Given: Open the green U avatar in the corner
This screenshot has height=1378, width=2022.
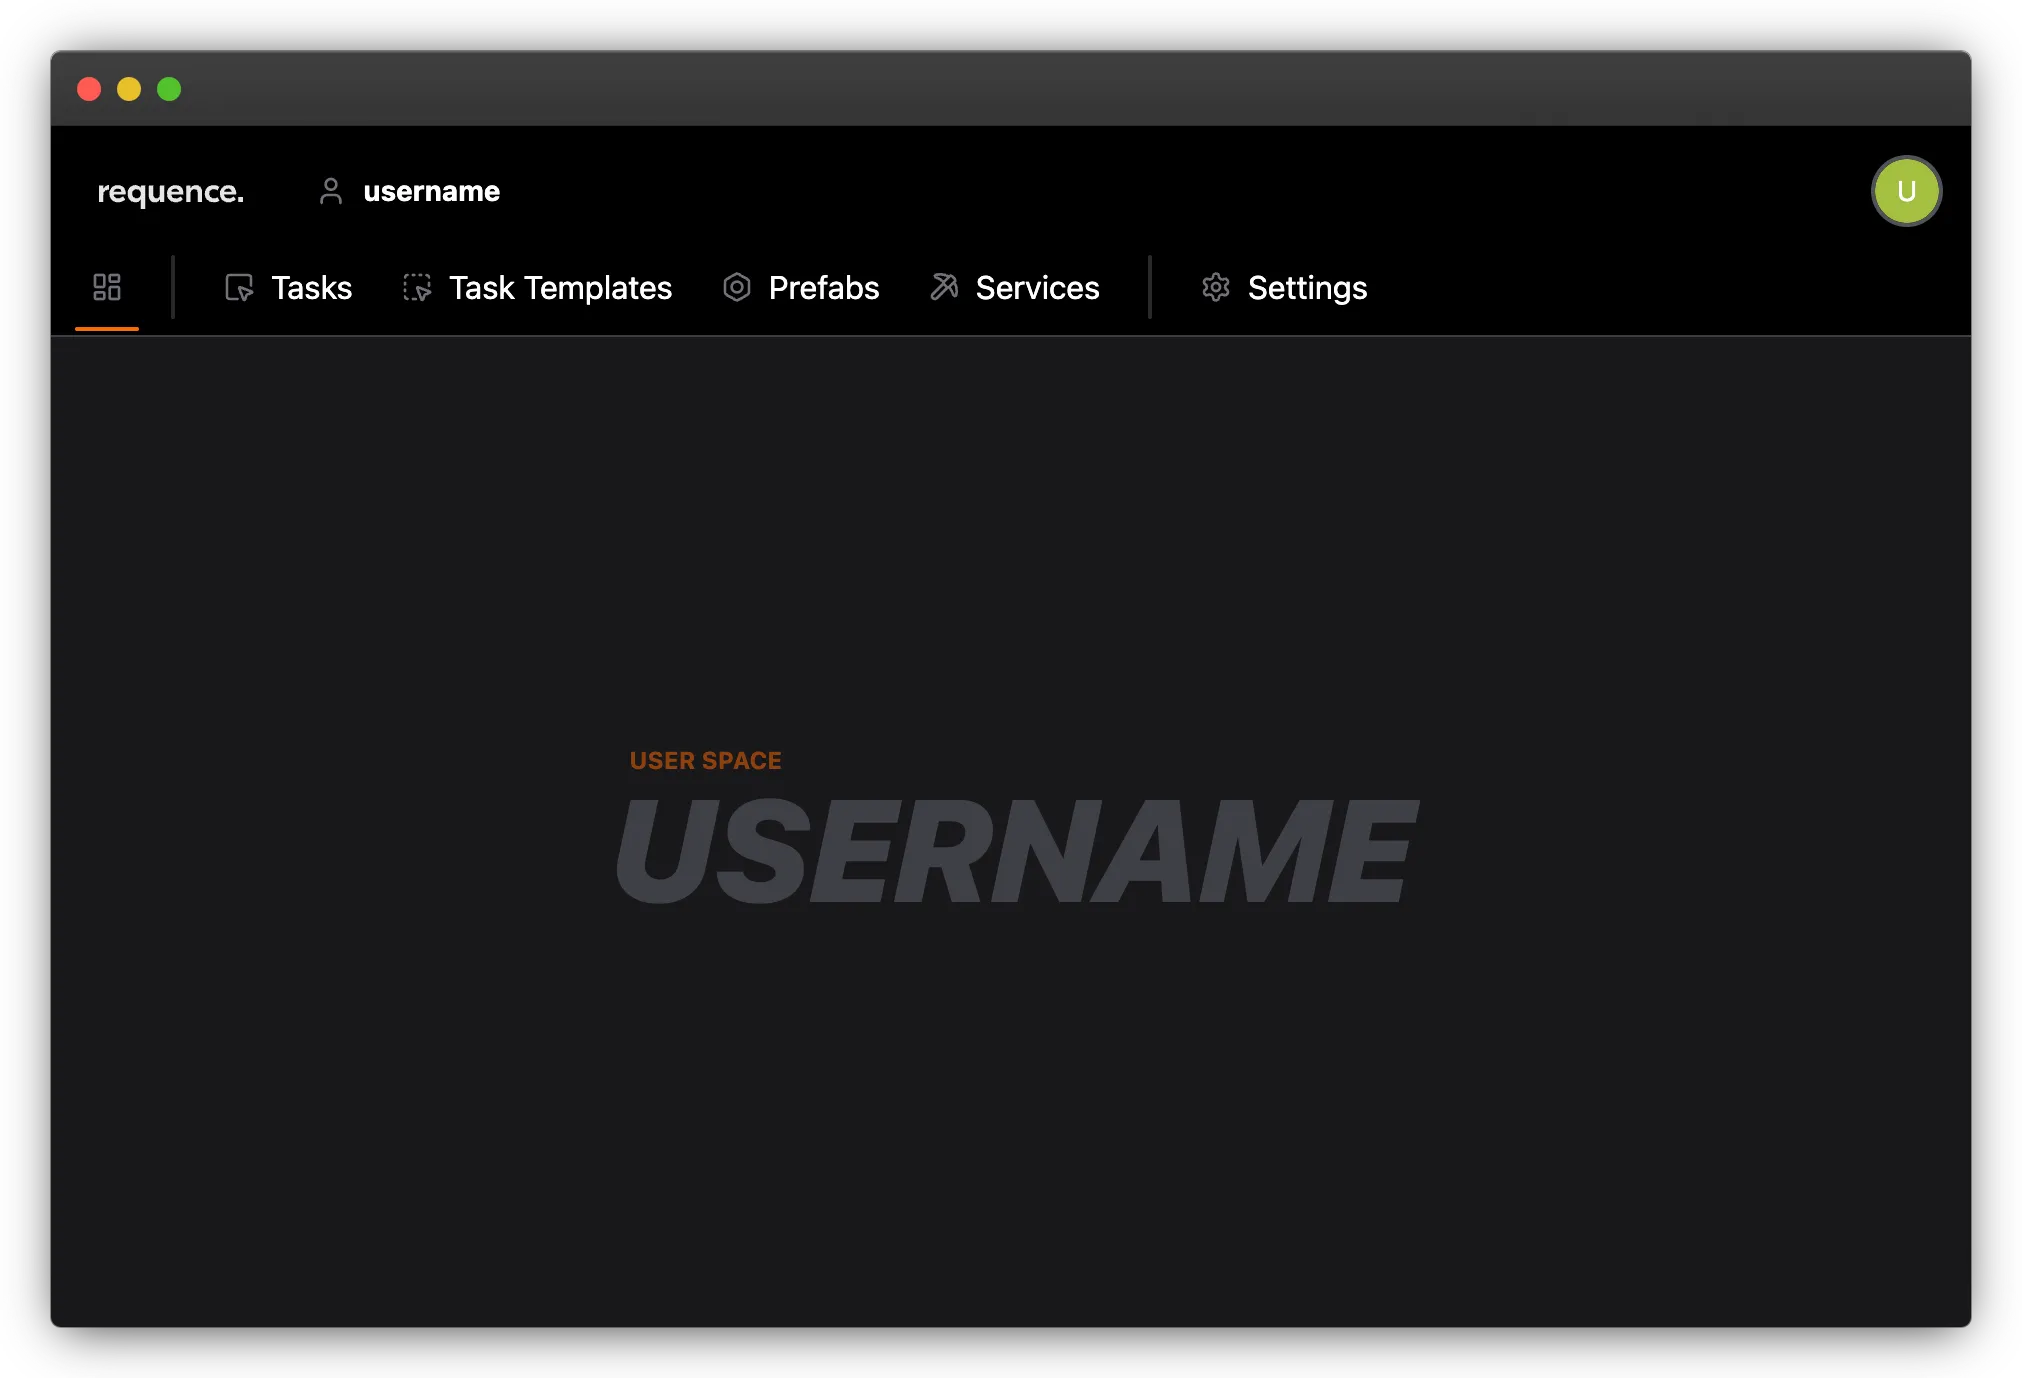Looking at the screenshot, I should coord(1906,191).
